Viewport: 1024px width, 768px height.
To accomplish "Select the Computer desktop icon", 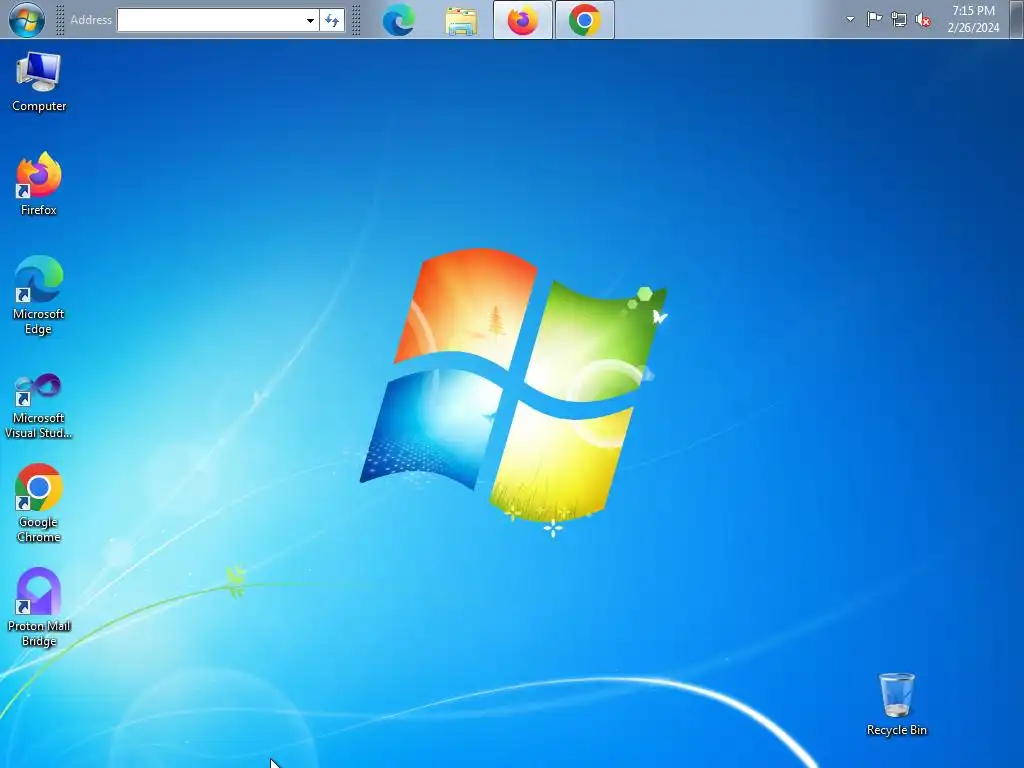I will point(39,82).
